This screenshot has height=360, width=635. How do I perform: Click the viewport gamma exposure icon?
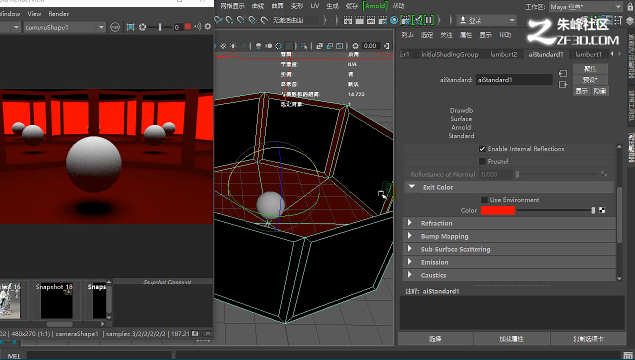355,46
